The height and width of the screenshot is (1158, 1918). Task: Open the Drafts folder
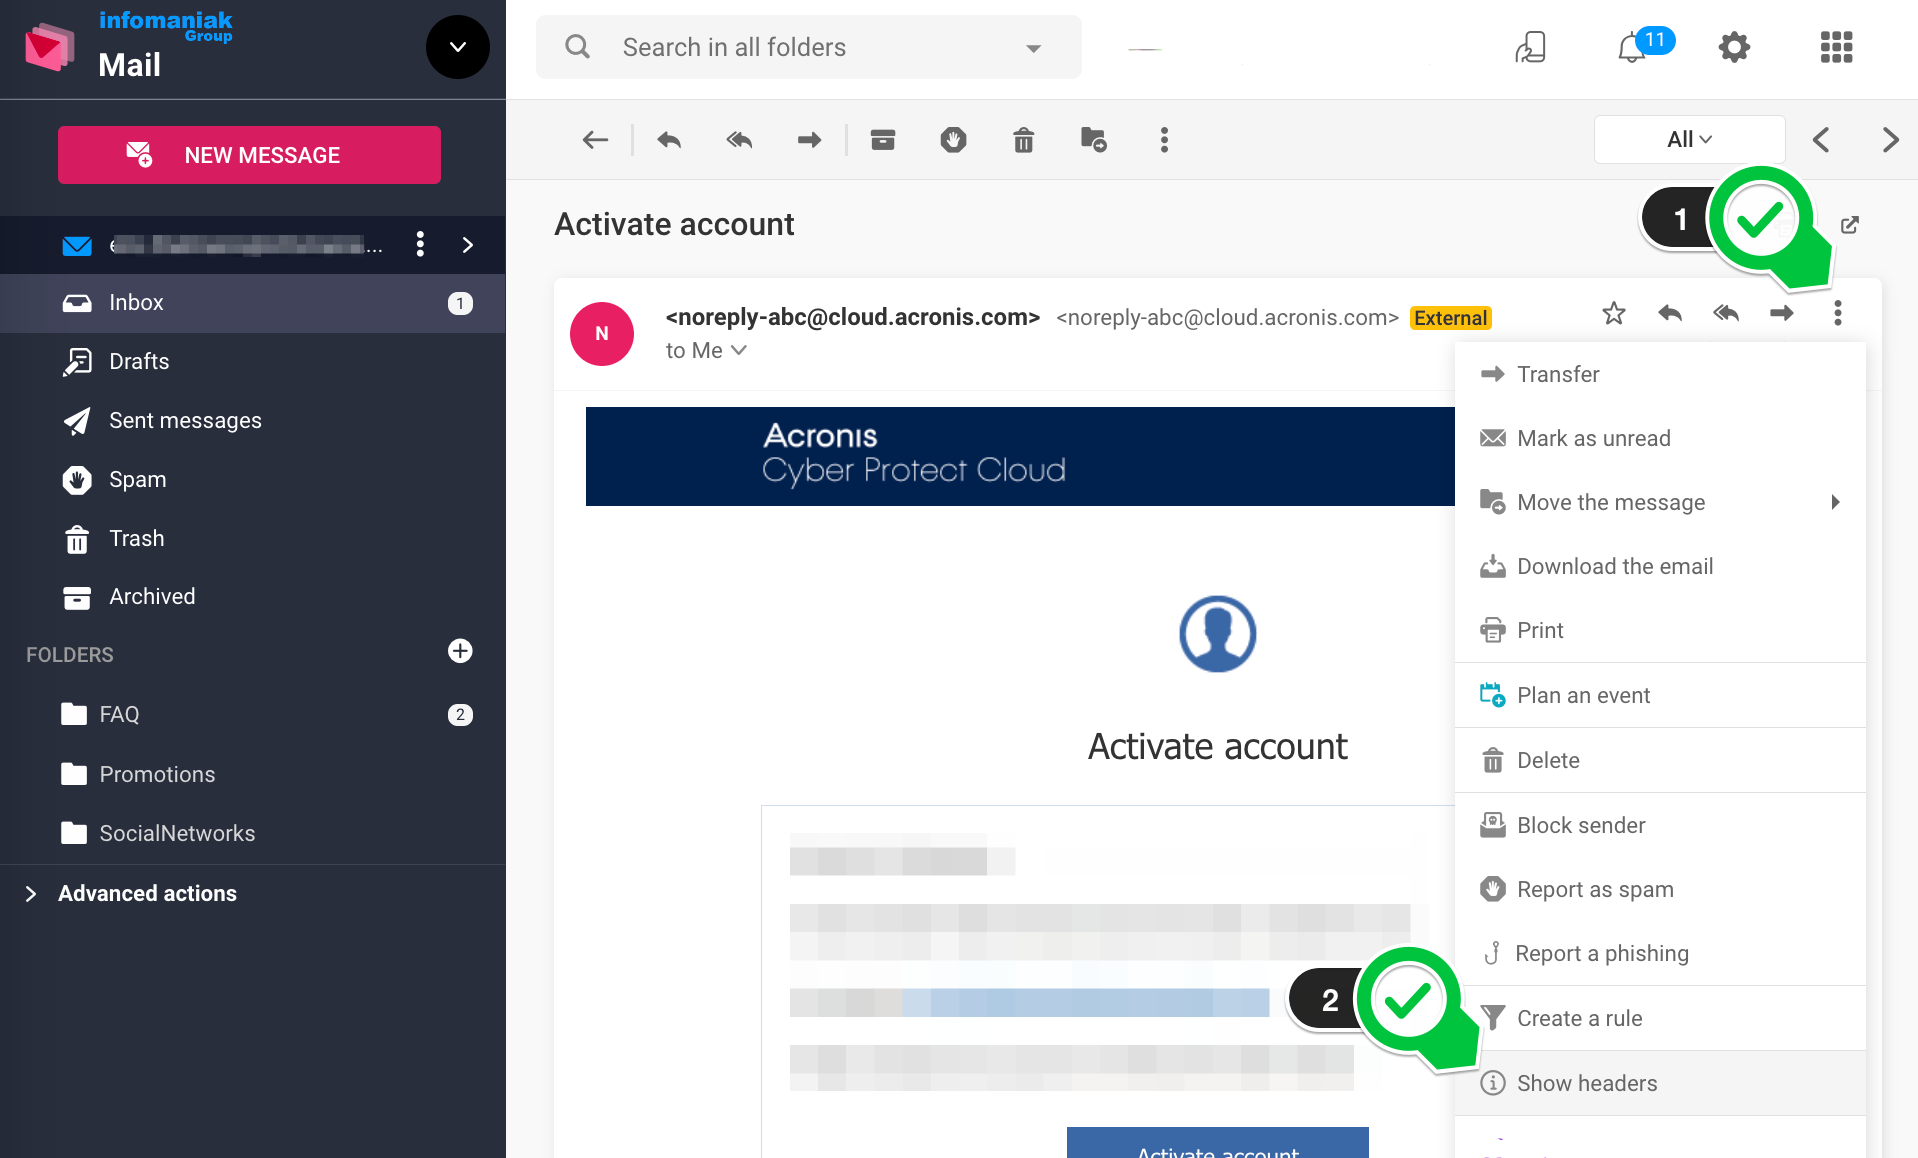[252, 362]
